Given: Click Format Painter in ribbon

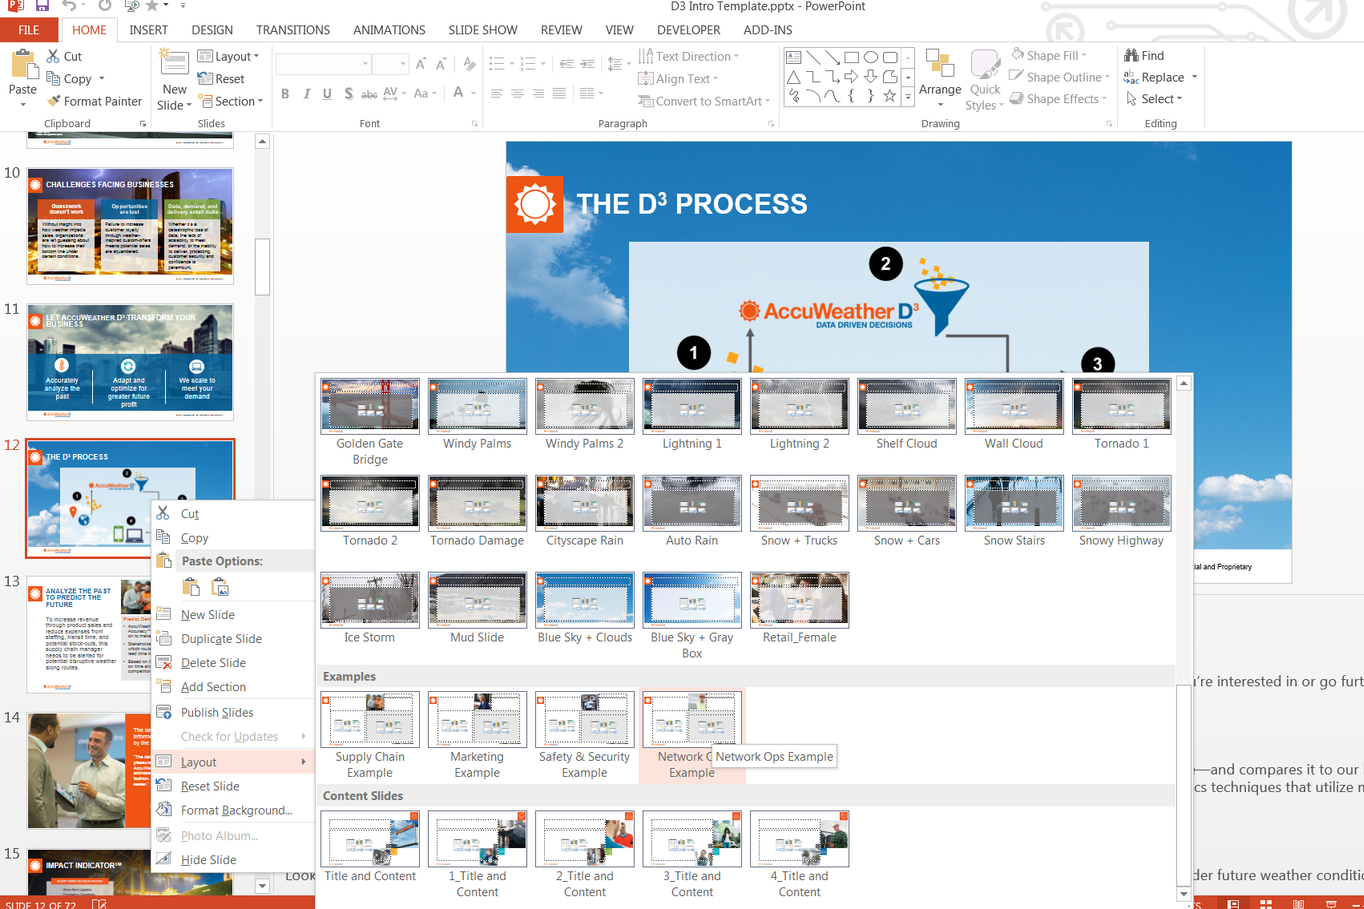Looking at the screenshot, I should (94, 101).
